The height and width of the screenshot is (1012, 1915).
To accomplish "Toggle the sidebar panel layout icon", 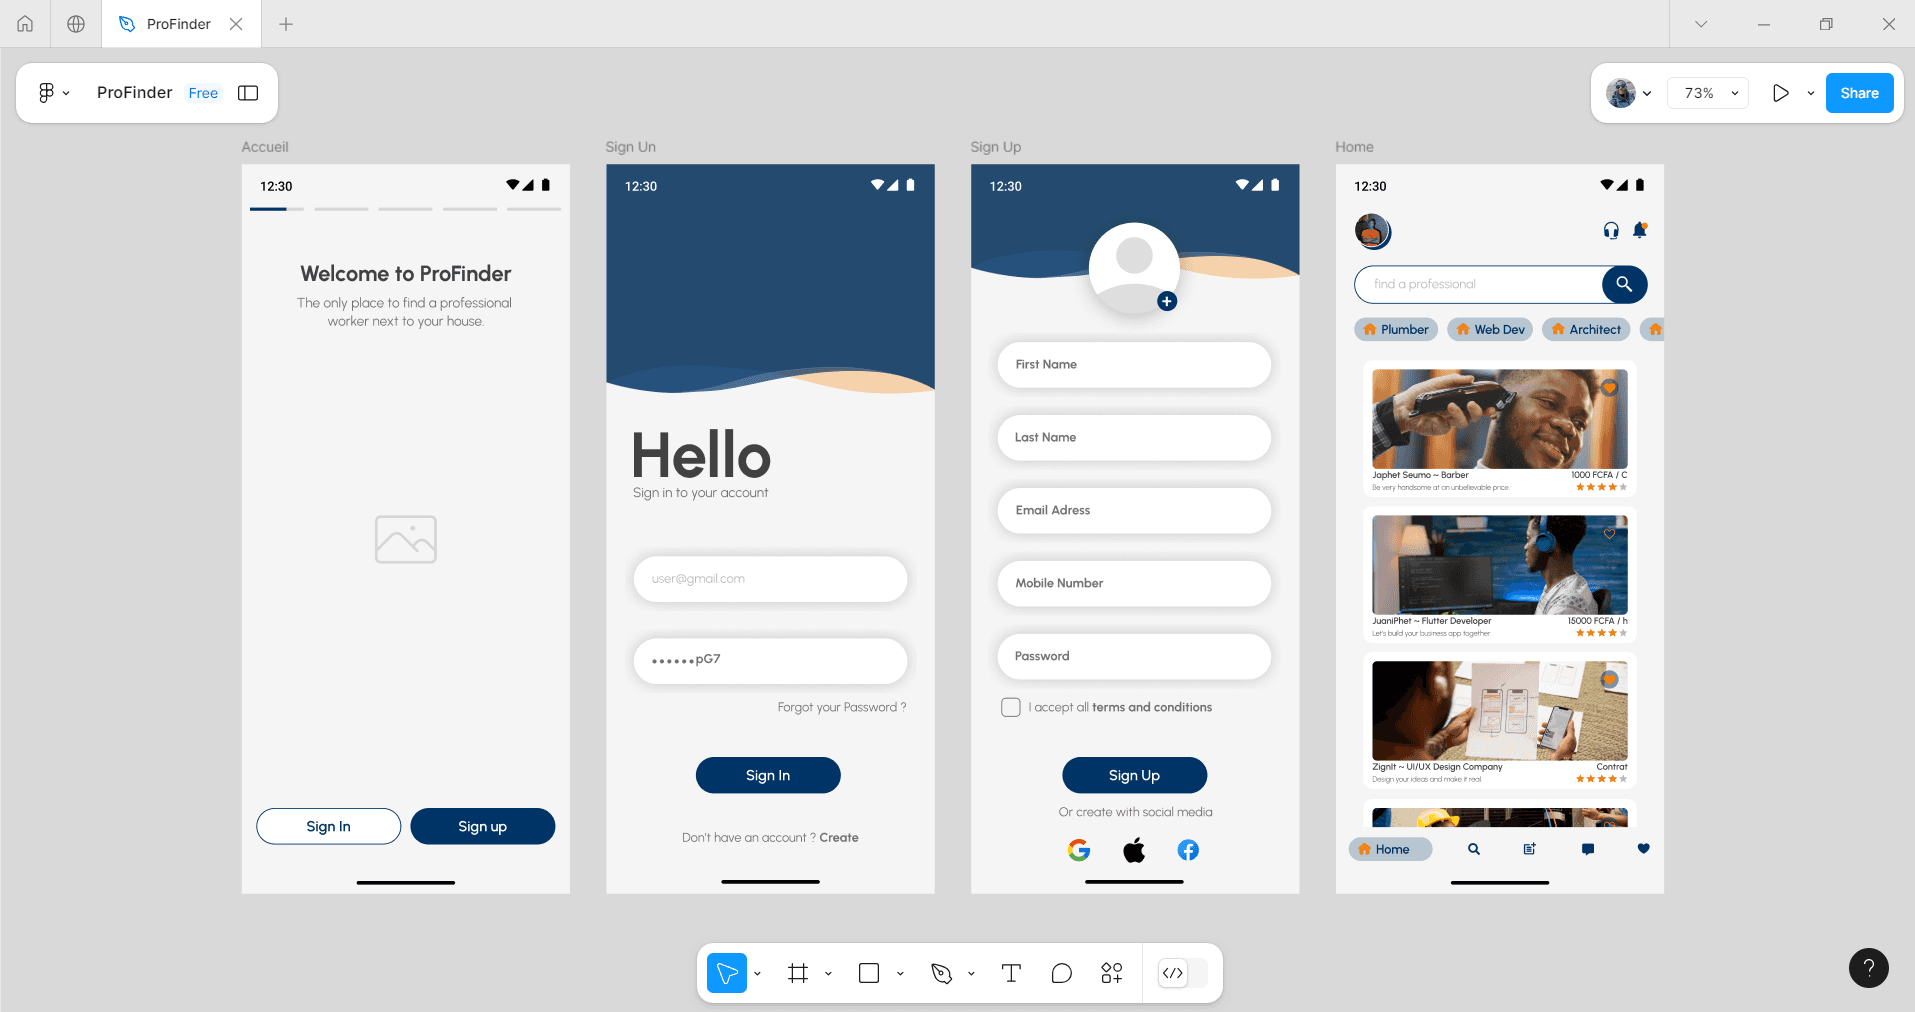I will pos(248,93).
